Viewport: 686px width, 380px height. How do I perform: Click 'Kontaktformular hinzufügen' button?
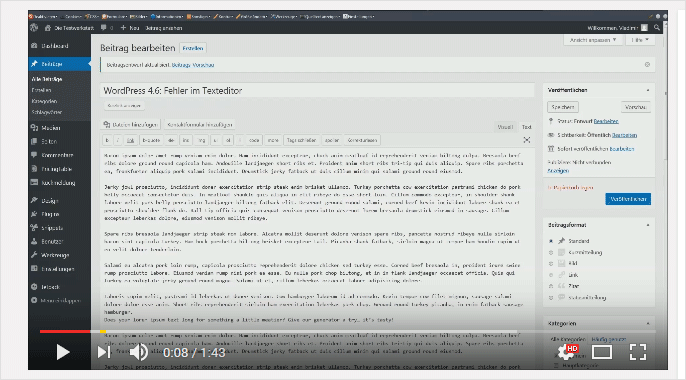[200, 125]
